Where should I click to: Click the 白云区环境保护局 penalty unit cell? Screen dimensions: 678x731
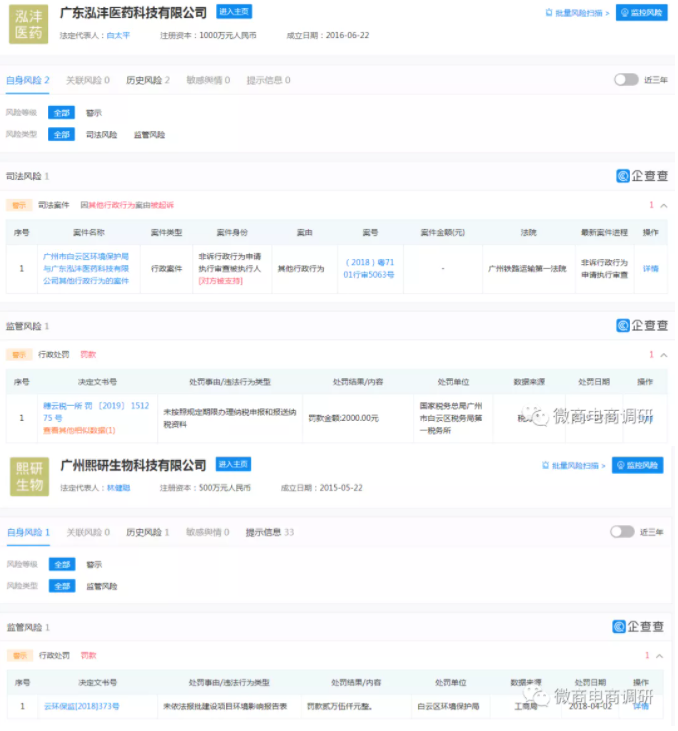pyautogui.click(x=450, y=708)
